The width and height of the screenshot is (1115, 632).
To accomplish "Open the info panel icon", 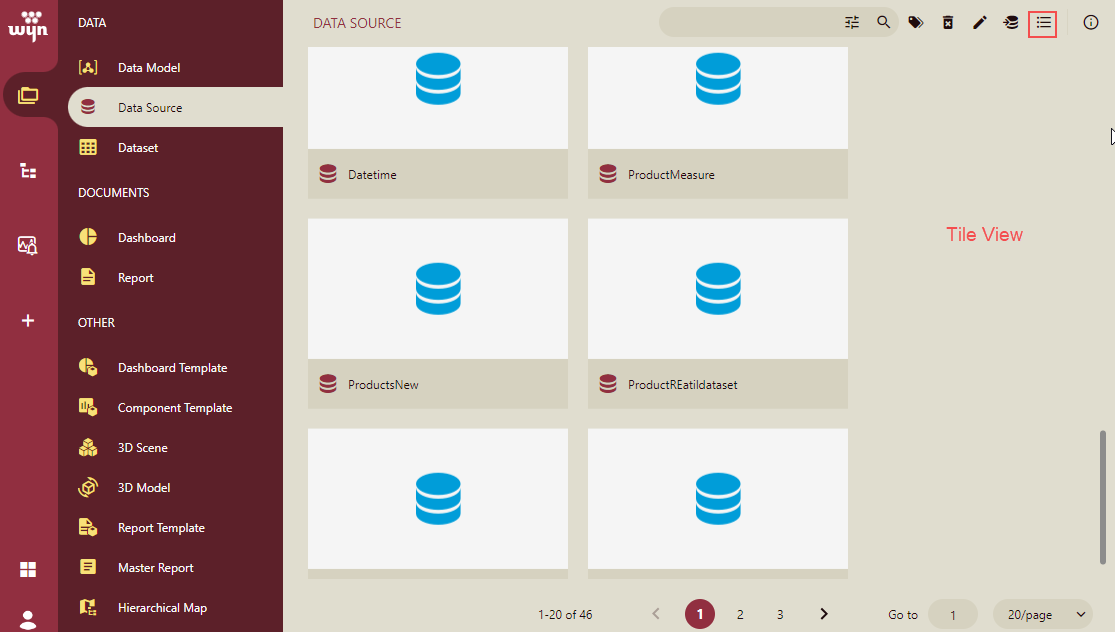I will (1091, 22).
